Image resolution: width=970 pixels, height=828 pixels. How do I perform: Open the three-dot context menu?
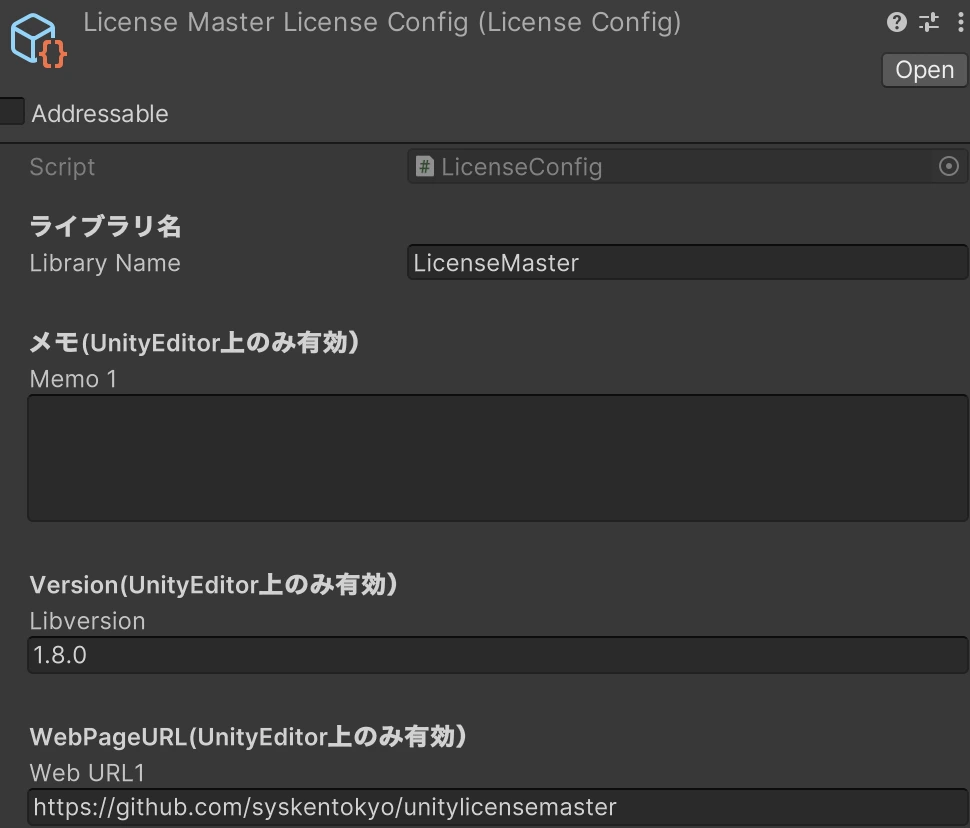tap(960, 22)
